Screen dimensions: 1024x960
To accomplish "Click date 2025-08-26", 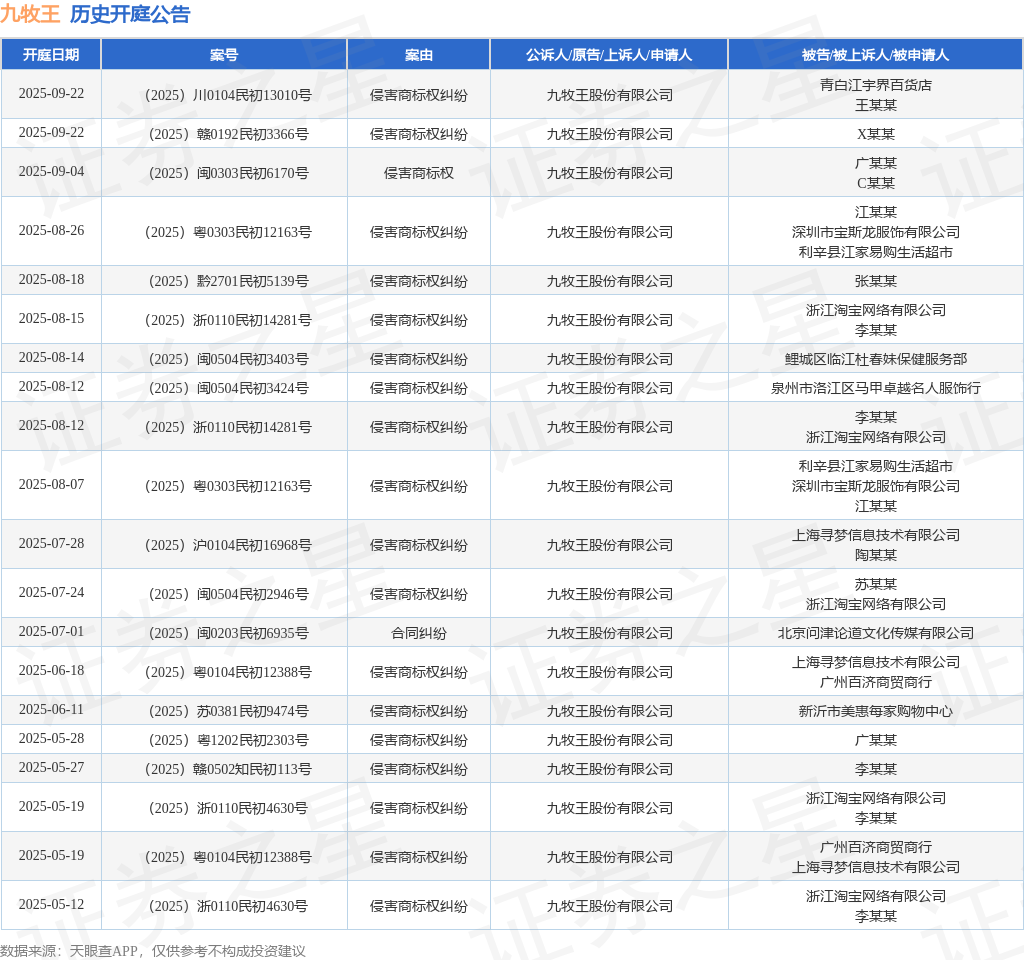I will (x=51, y=231).
